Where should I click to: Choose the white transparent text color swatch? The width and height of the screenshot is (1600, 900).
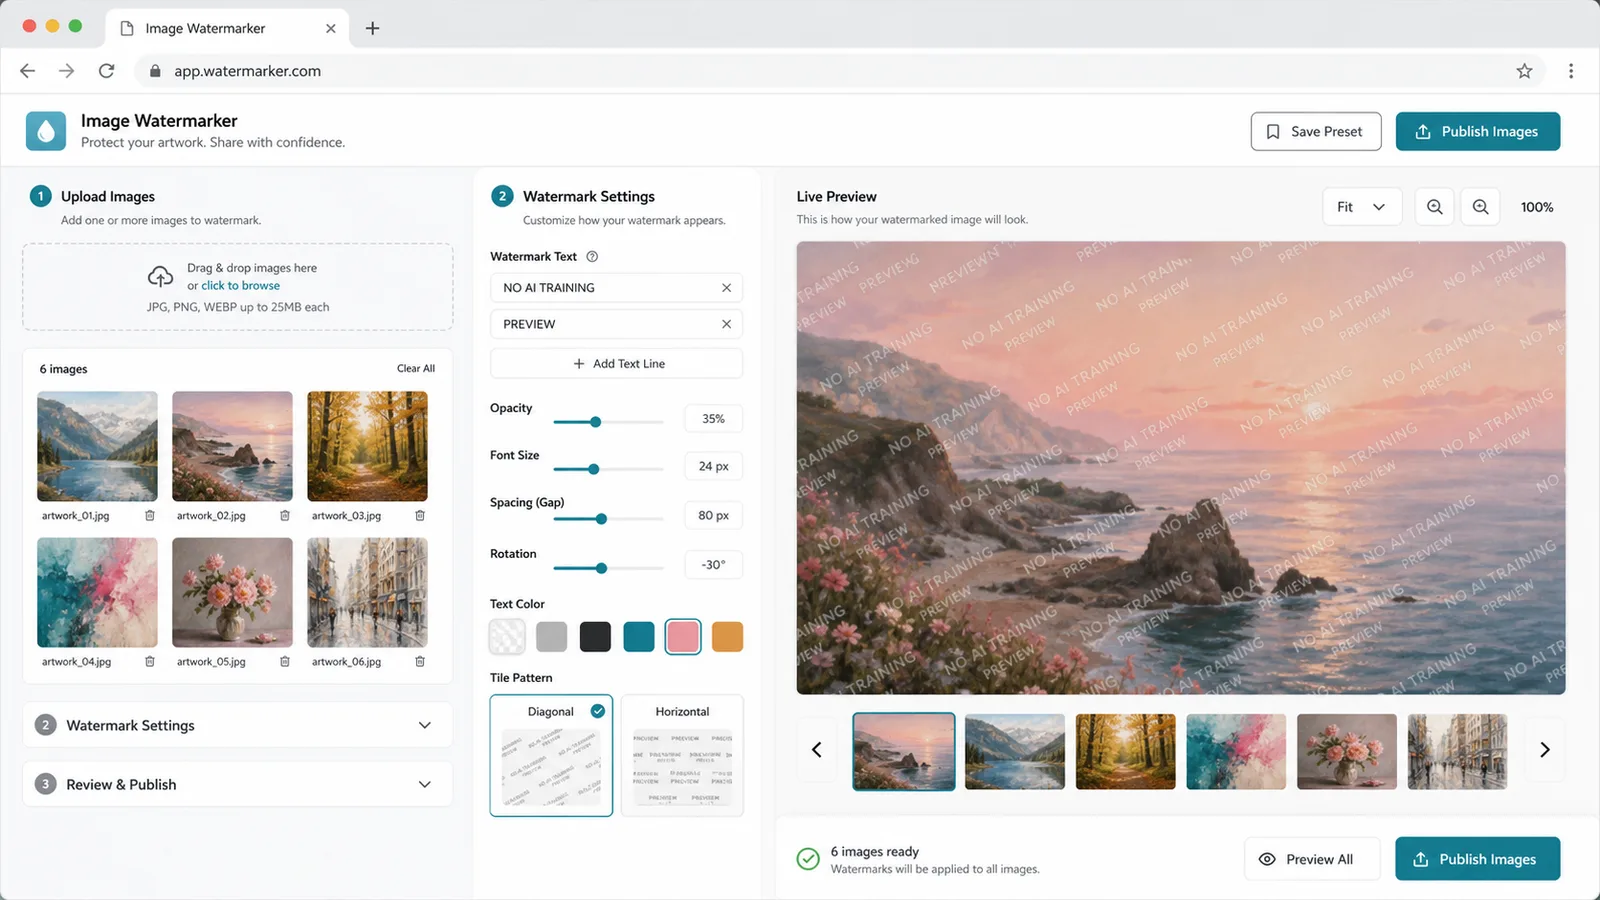[507, 637]
